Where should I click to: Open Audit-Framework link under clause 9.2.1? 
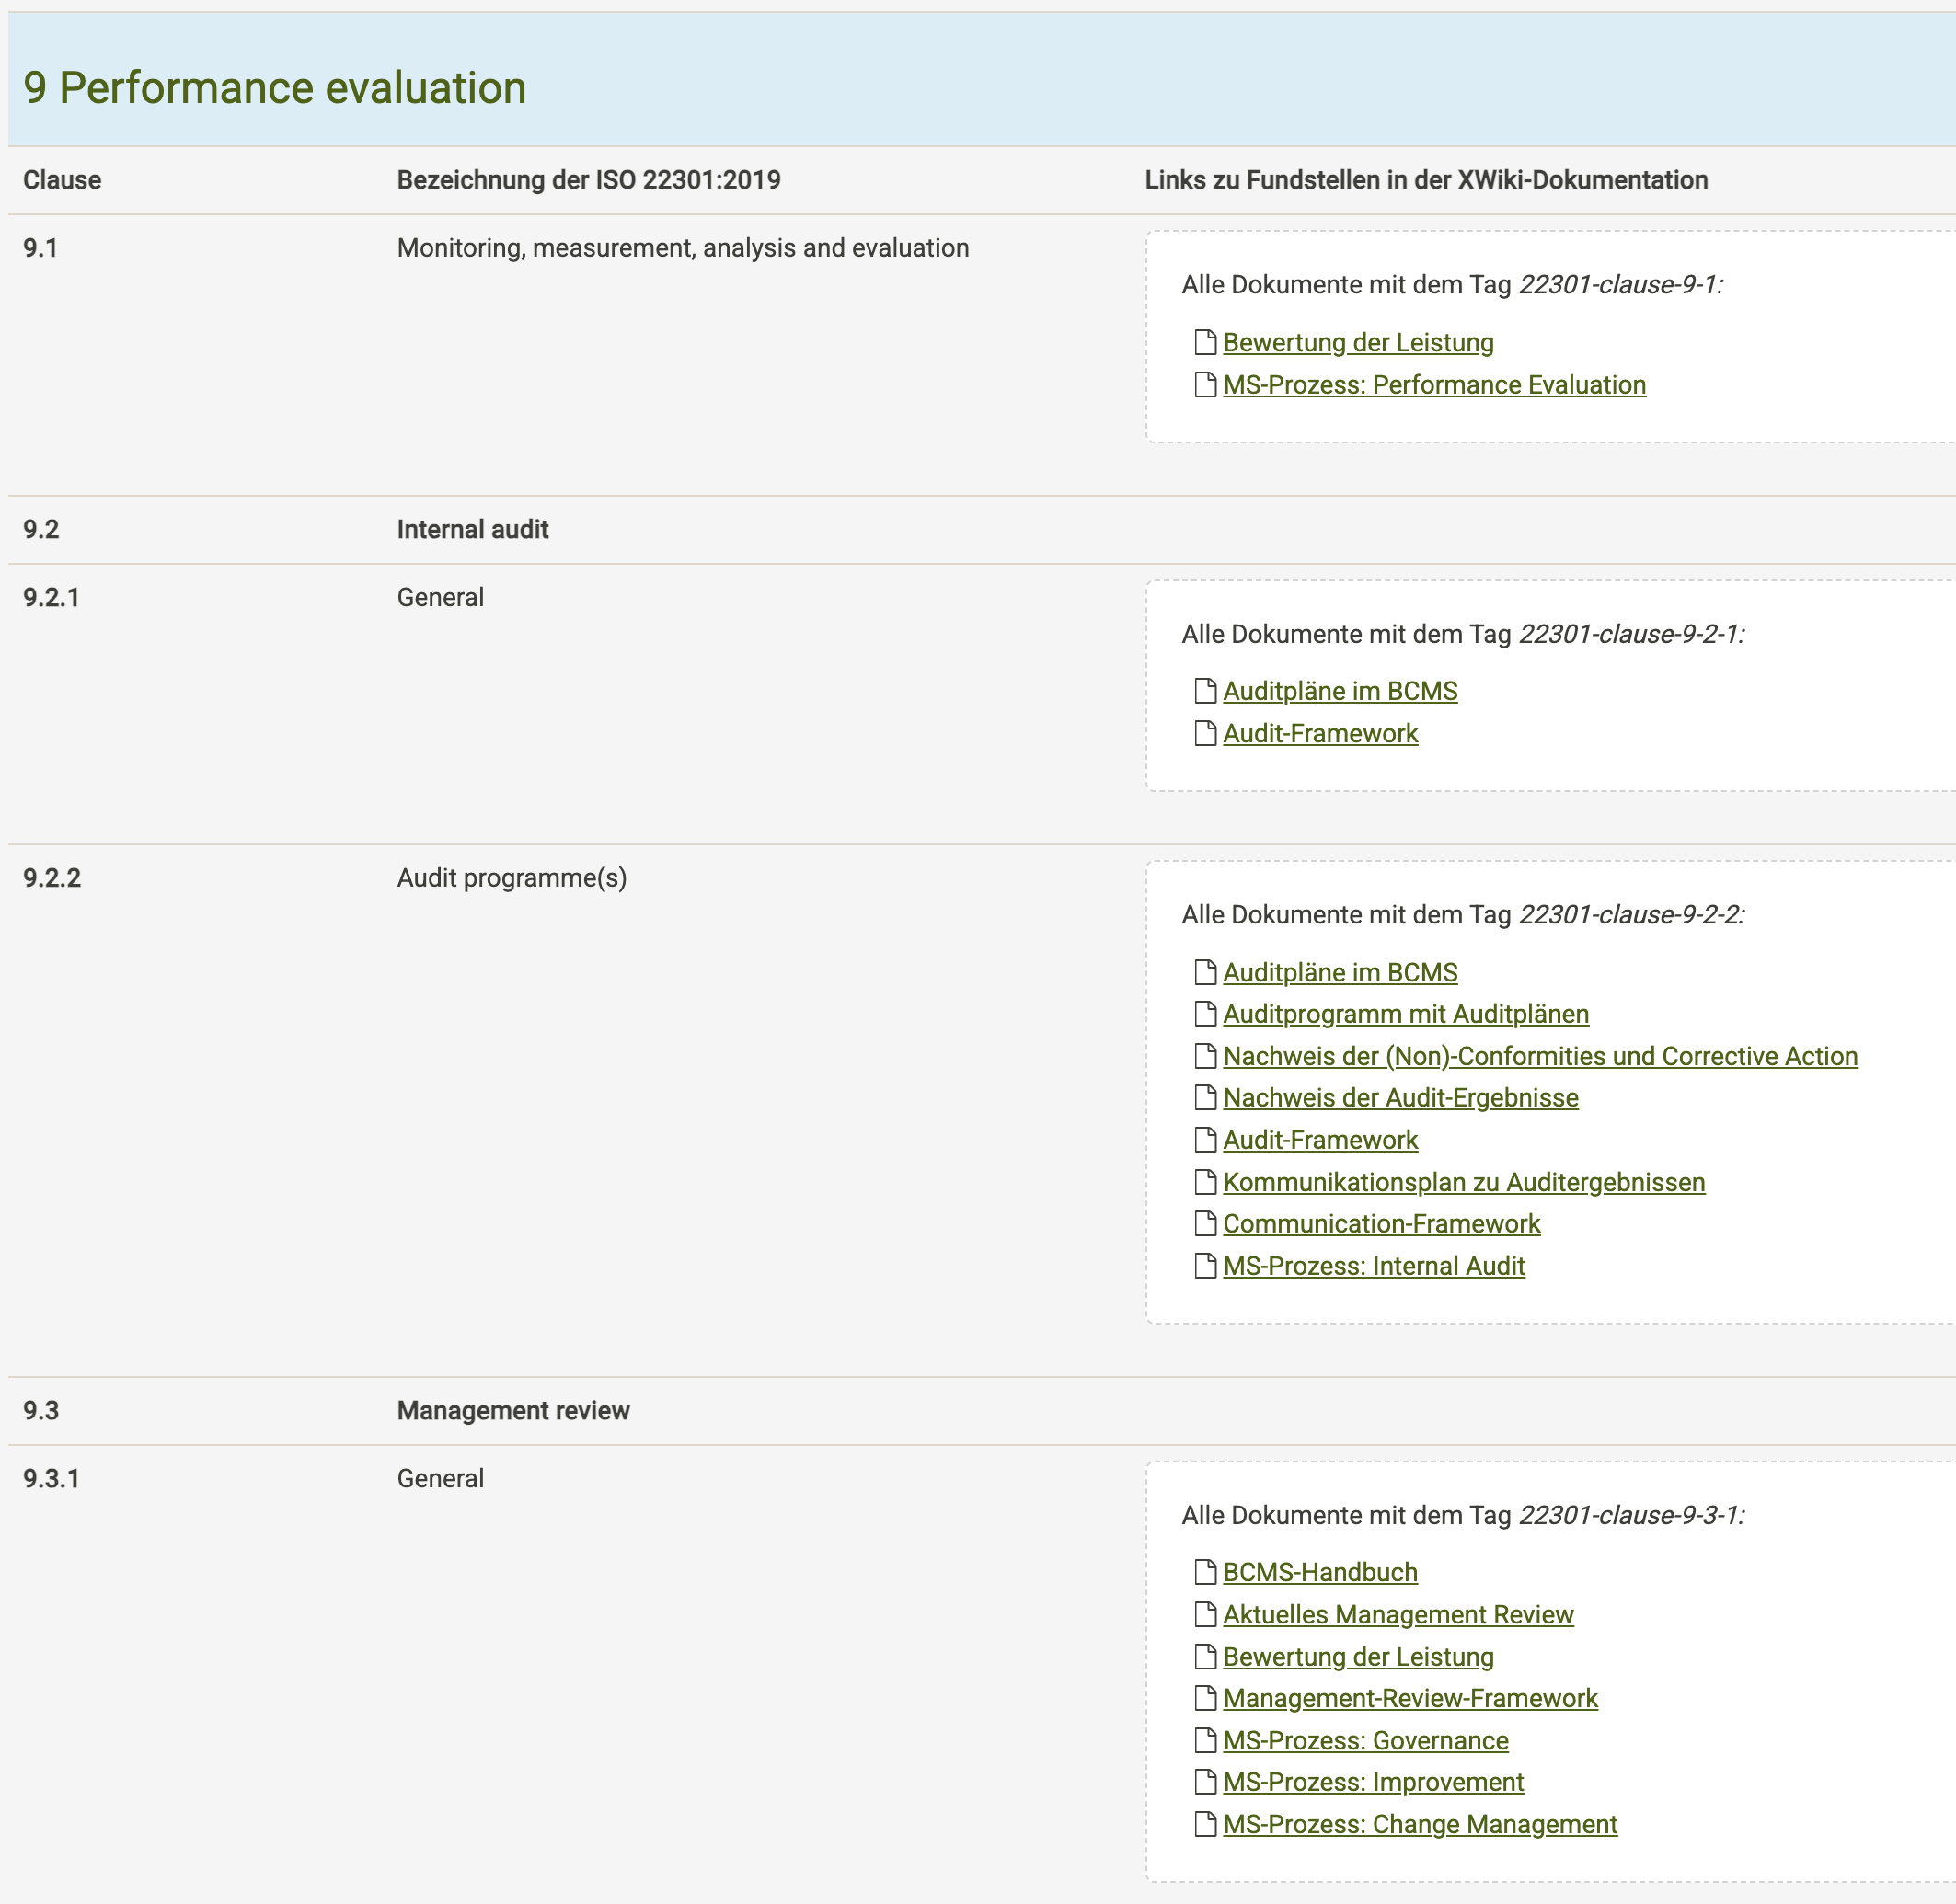point(1320,733)
